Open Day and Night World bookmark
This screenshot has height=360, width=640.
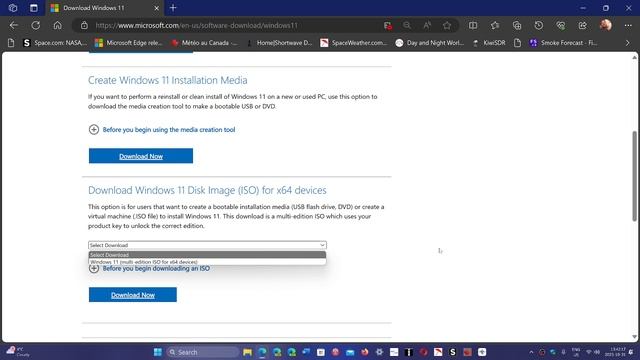[x=429, y=42]
